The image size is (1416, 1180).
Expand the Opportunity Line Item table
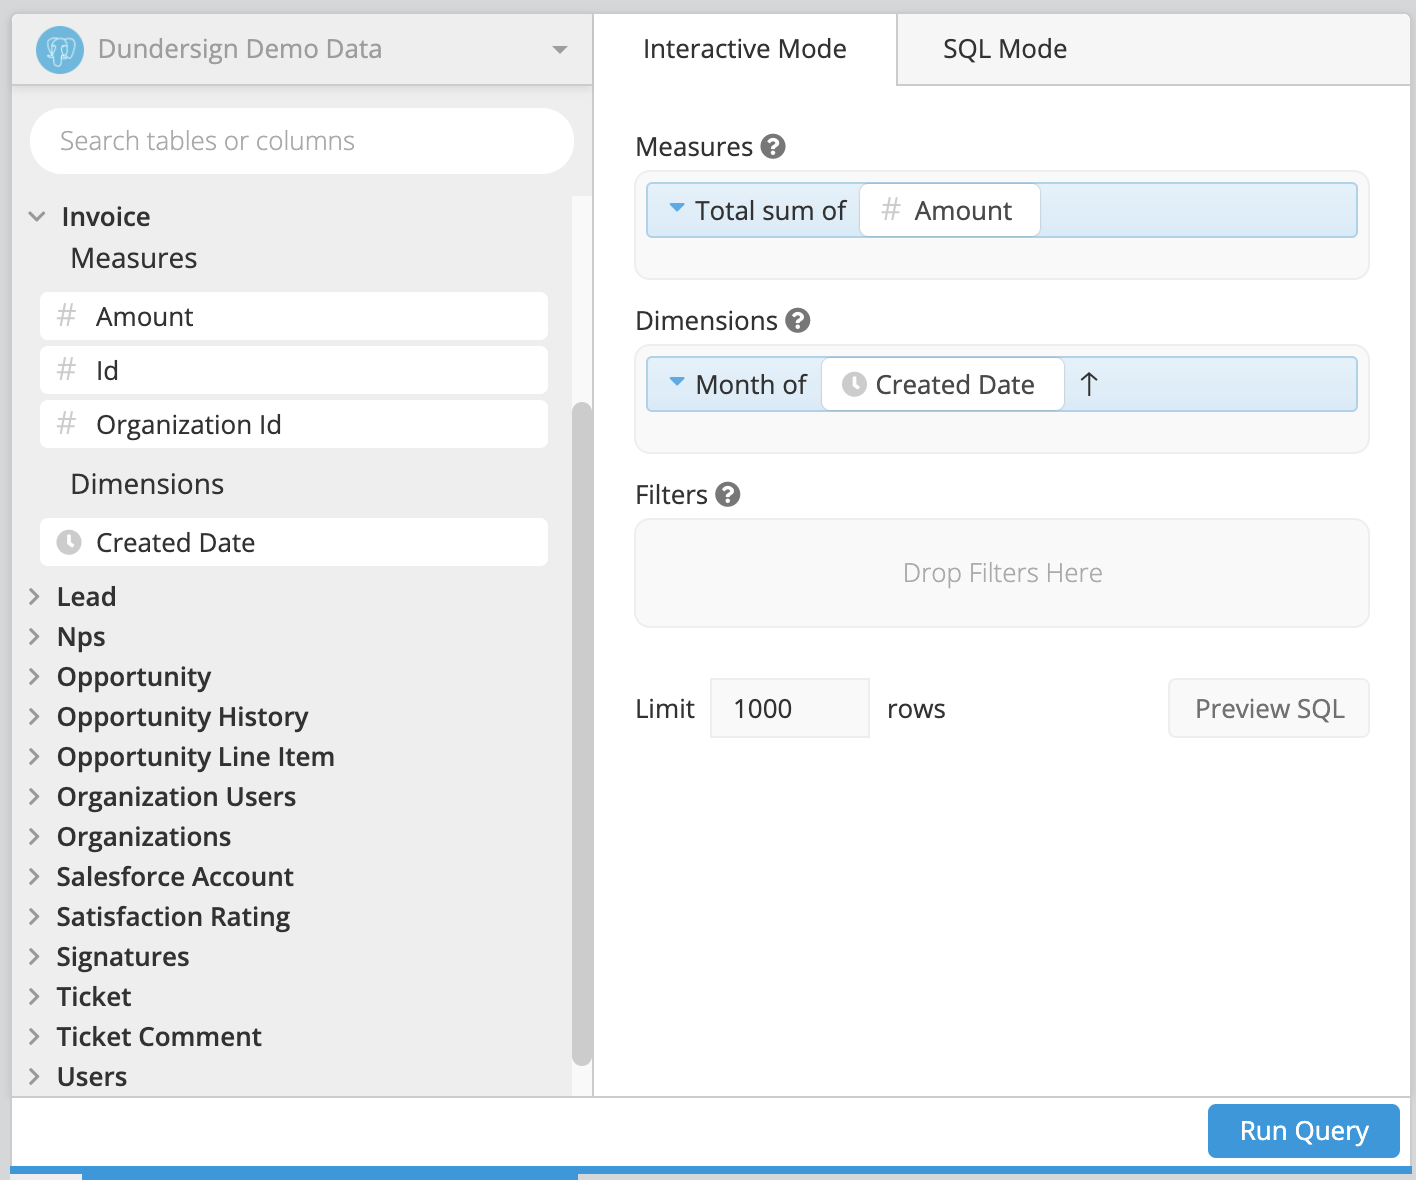(x=34, y=756)
